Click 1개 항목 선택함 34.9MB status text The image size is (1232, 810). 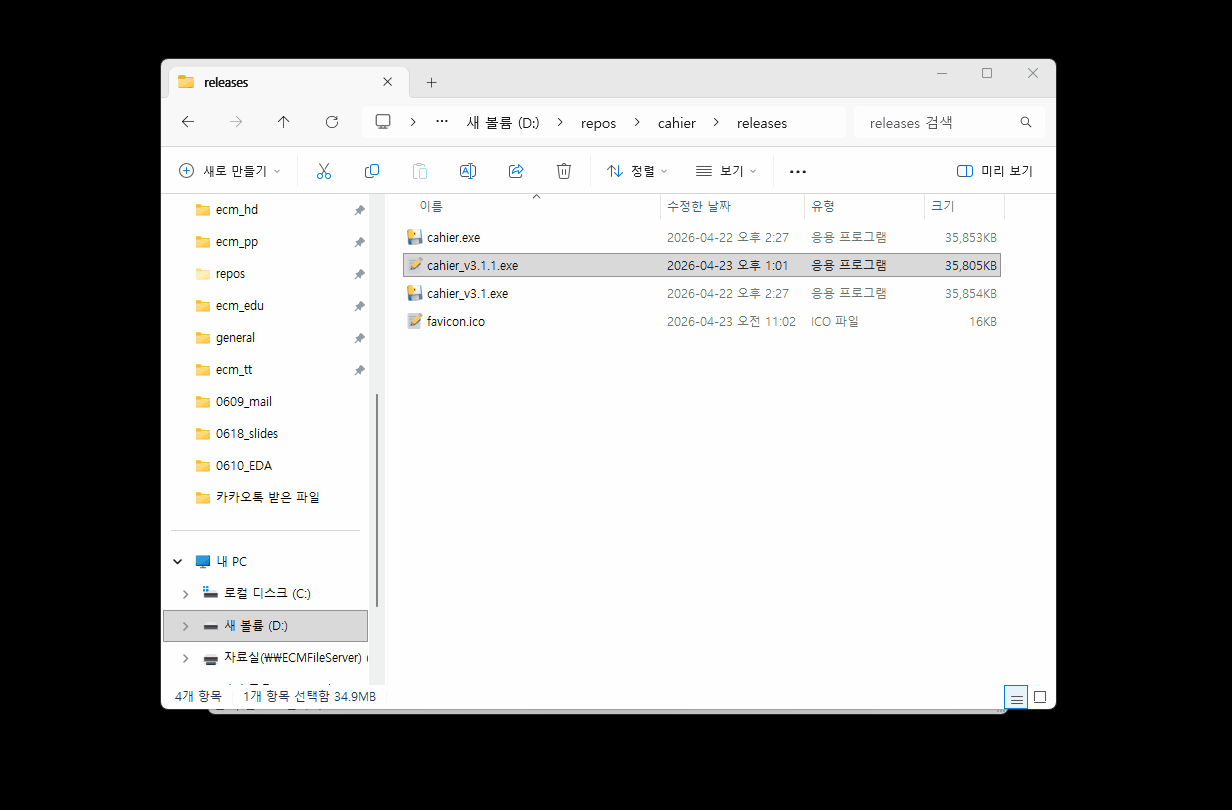[x=309, y=696]
